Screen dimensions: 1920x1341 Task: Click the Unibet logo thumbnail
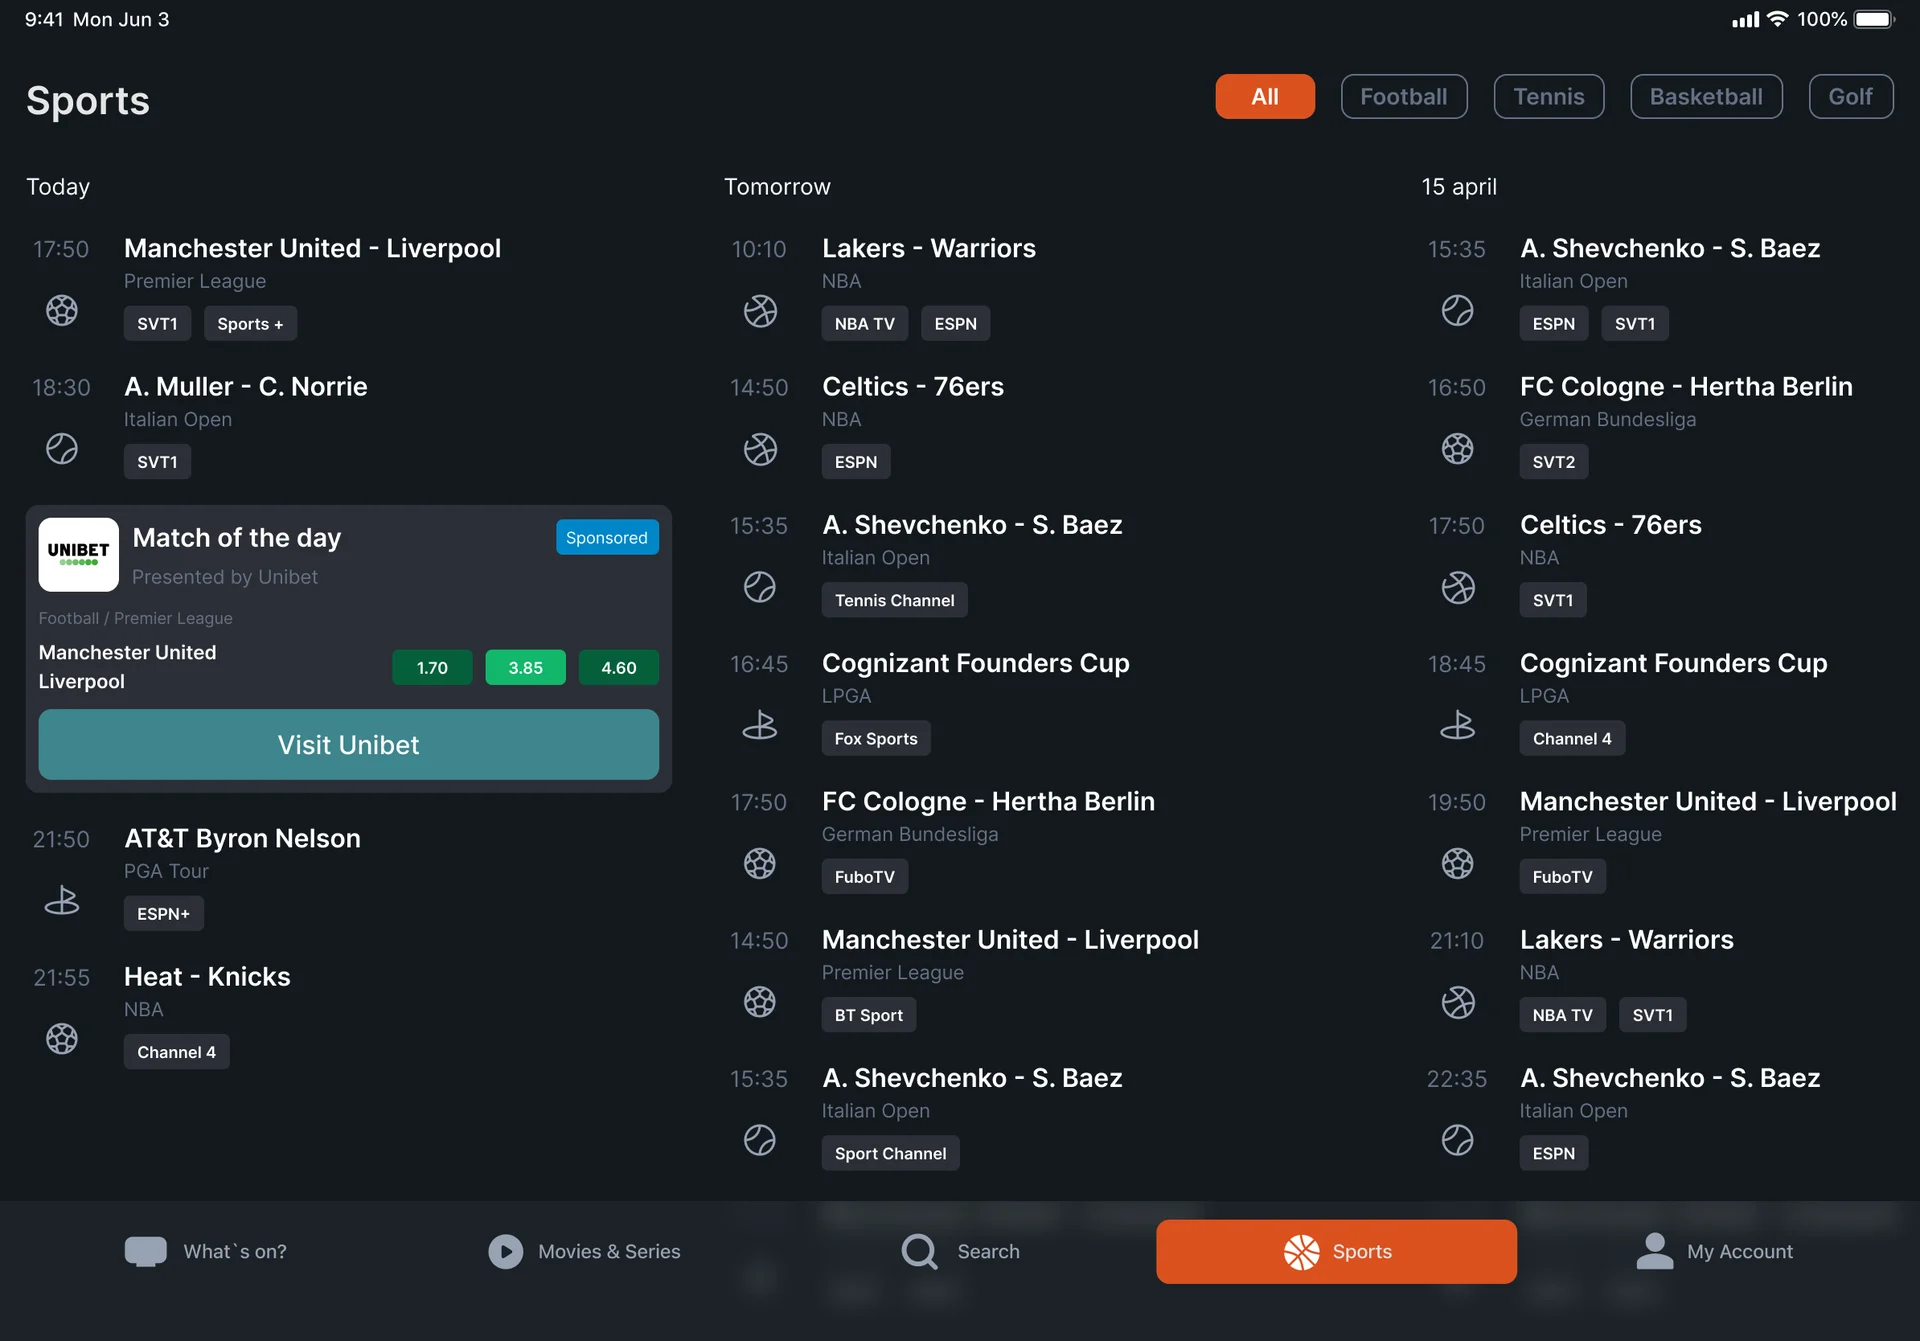coord(79,555)
